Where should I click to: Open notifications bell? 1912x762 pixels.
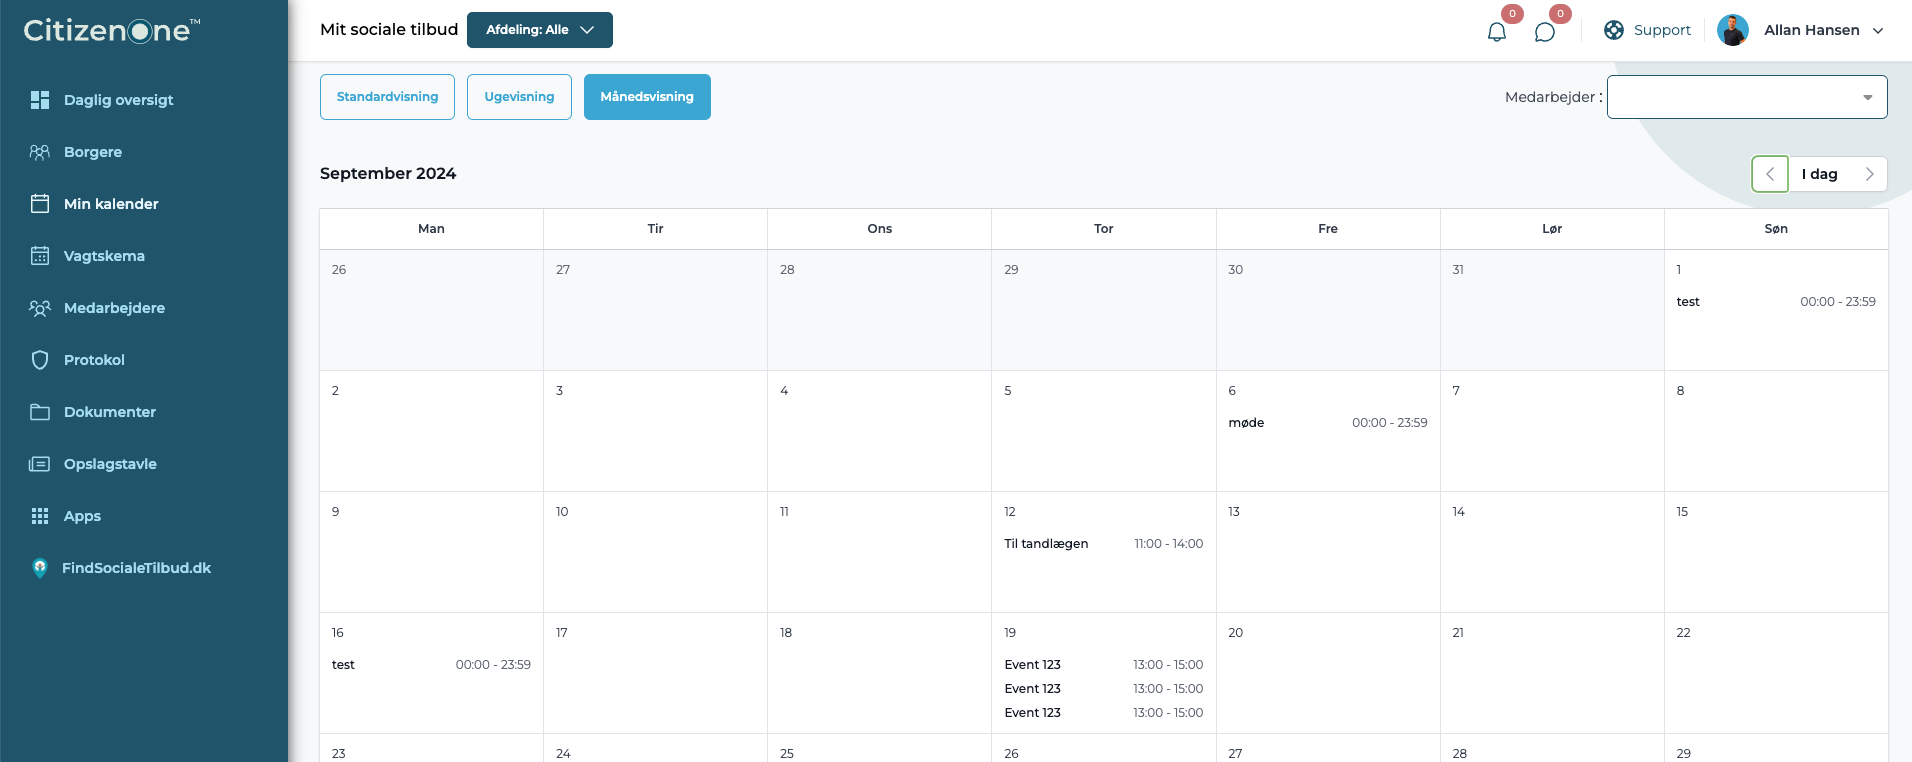[x=1497, y=32]
